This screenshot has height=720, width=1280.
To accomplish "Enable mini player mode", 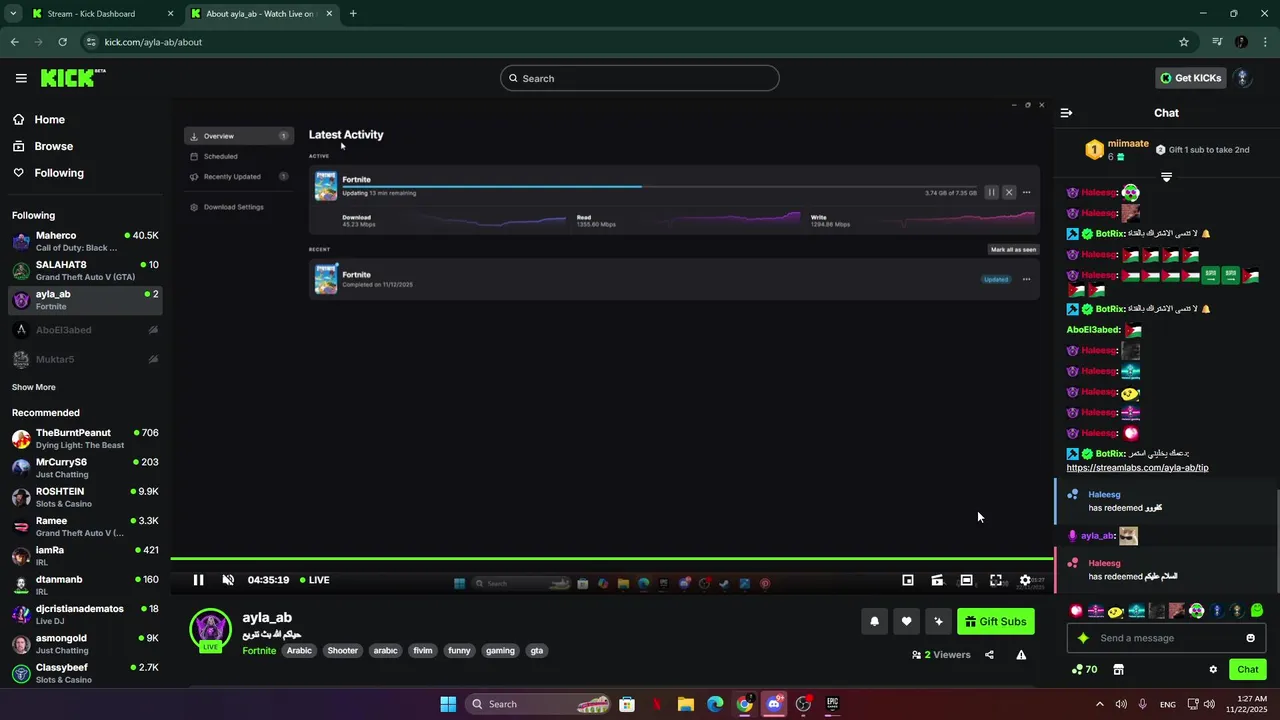I will point(908,580).
